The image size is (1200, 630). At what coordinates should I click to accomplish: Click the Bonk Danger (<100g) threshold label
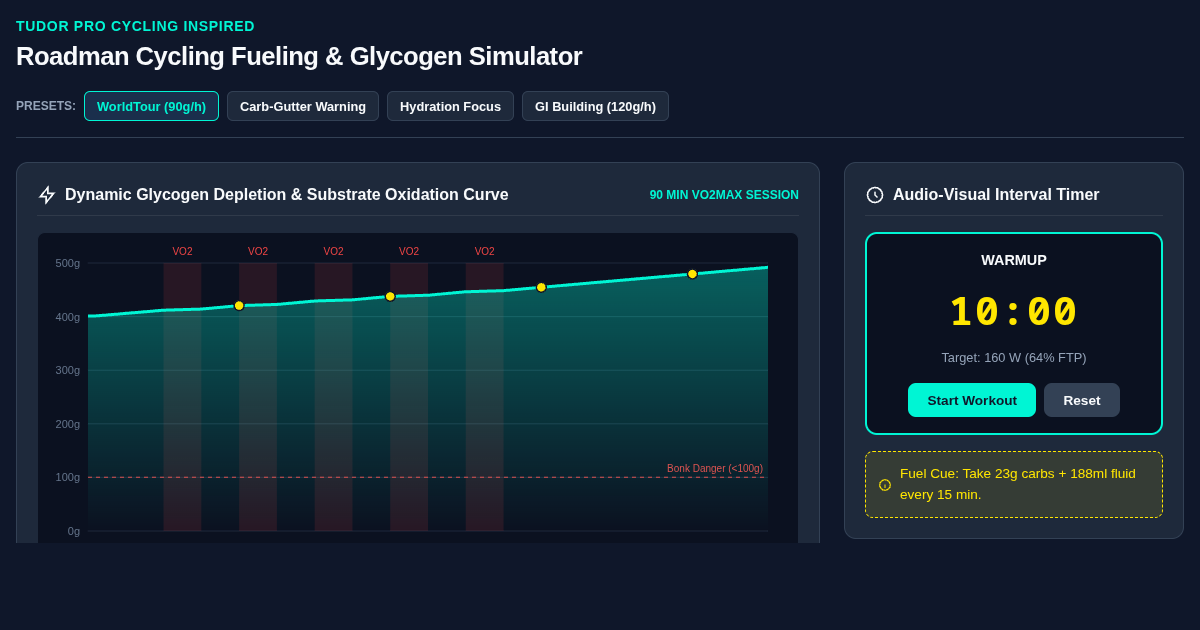715,468
